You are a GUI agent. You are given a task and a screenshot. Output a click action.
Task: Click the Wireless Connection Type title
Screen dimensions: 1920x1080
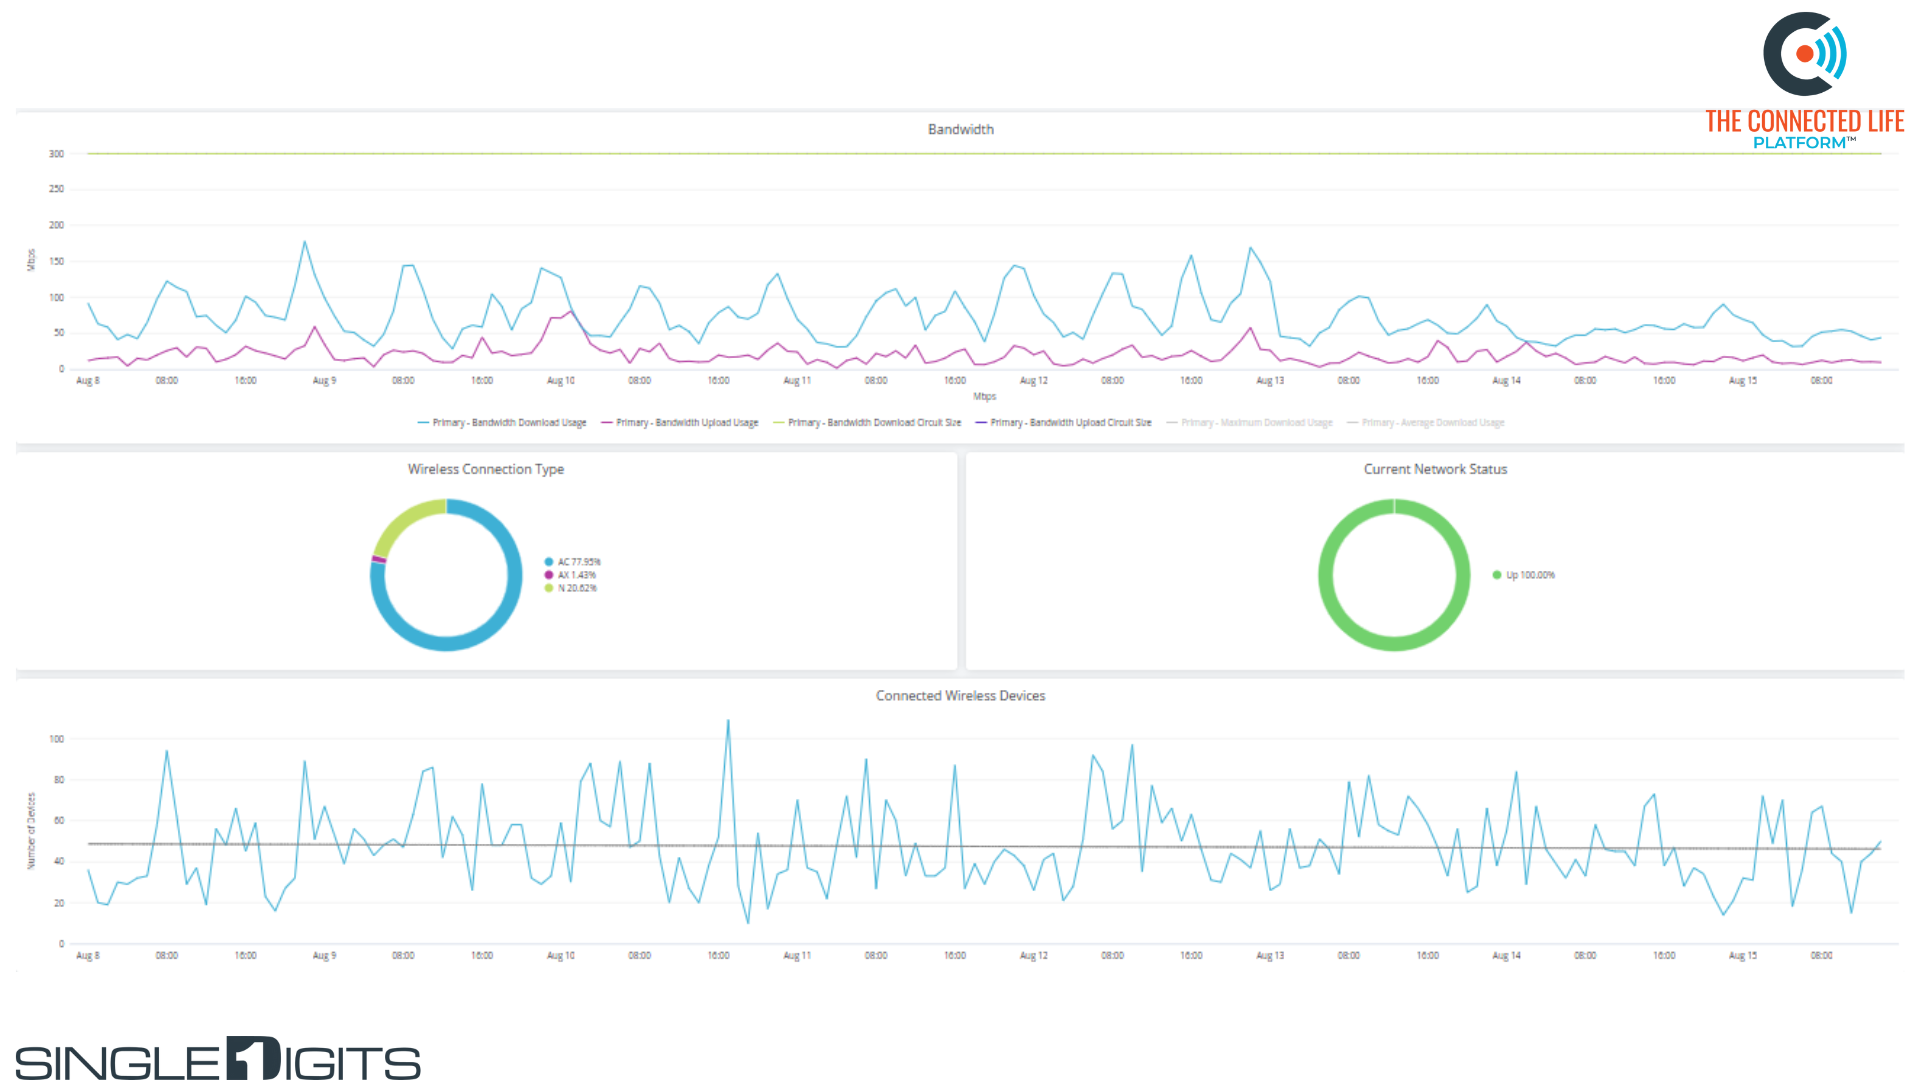(486, 469)
